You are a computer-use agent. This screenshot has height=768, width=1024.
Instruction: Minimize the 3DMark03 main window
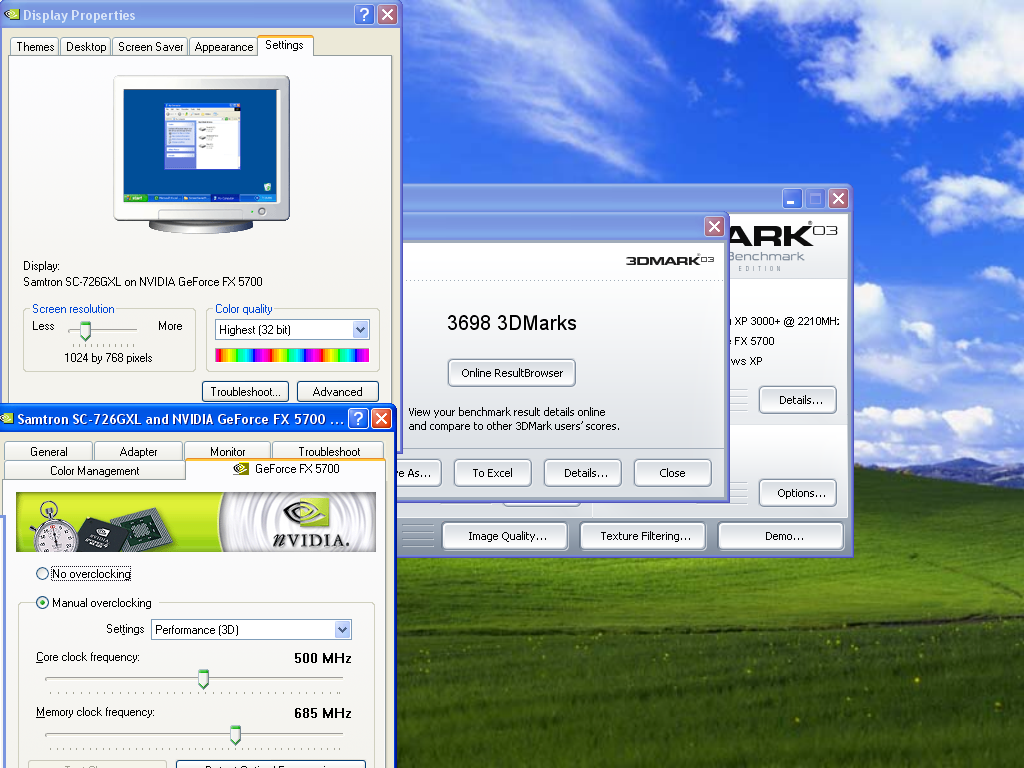pyautogui.click(x=792, y=199)
